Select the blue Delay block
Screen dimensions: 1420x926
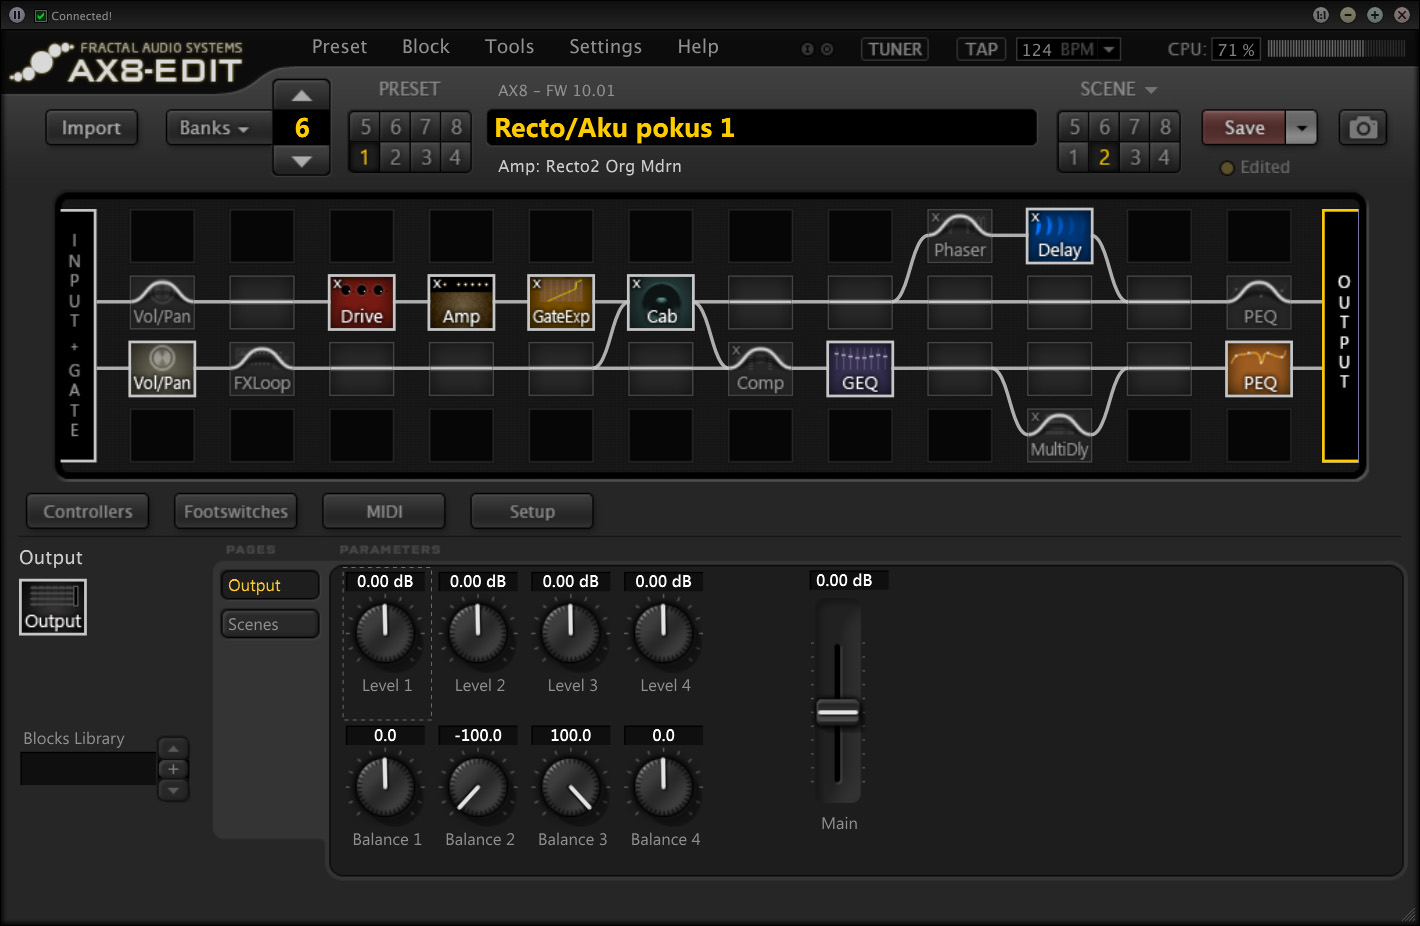click(1059, 236)
